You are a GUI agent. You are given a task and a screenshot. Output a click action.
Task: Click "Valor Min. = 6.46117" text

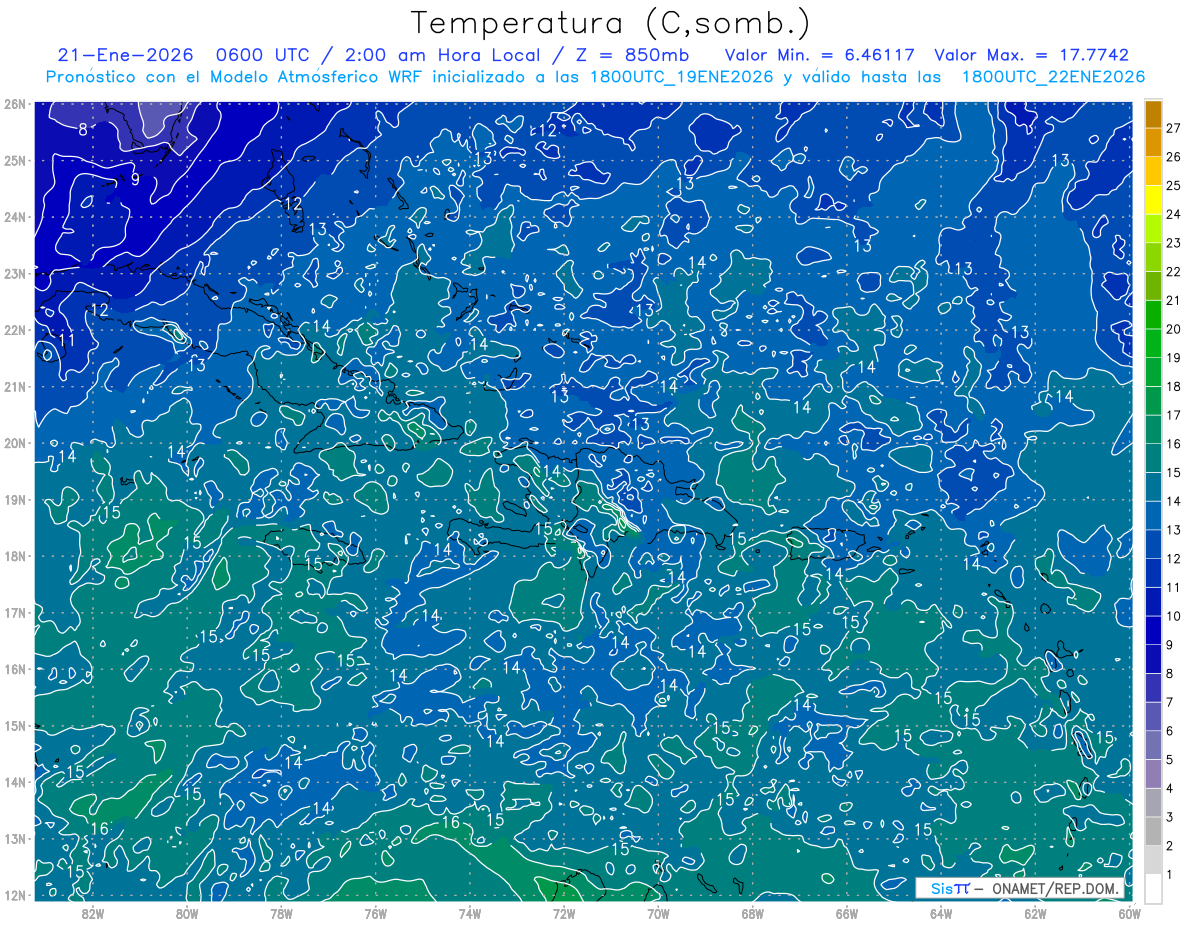[x=819, y=56]
